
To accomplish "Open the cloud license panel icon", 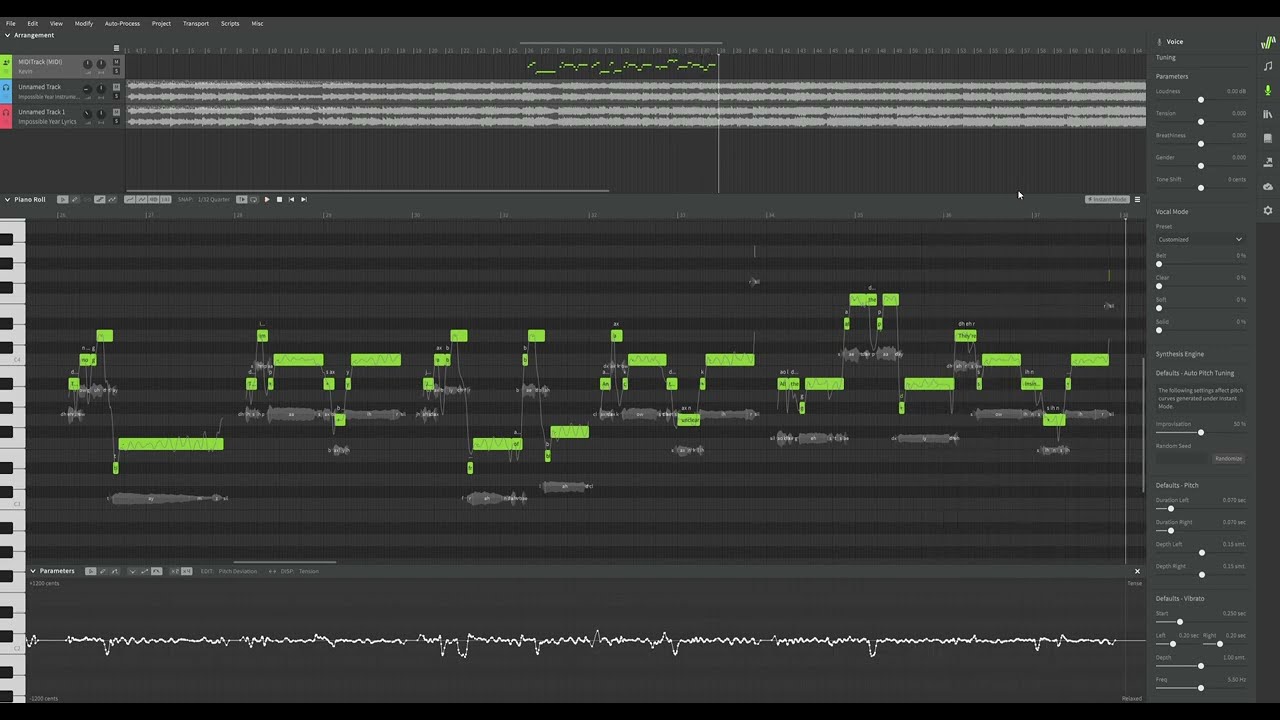I will (1268, 186).
